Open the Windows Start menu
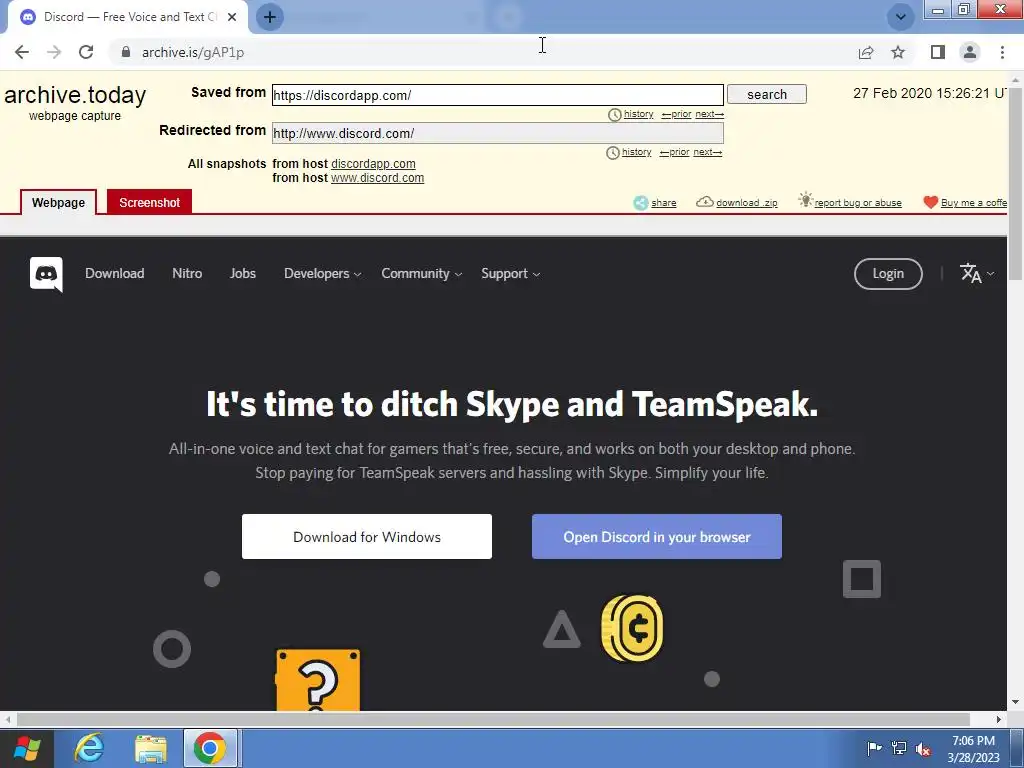The image size is (1024, 768). [27, 748]
